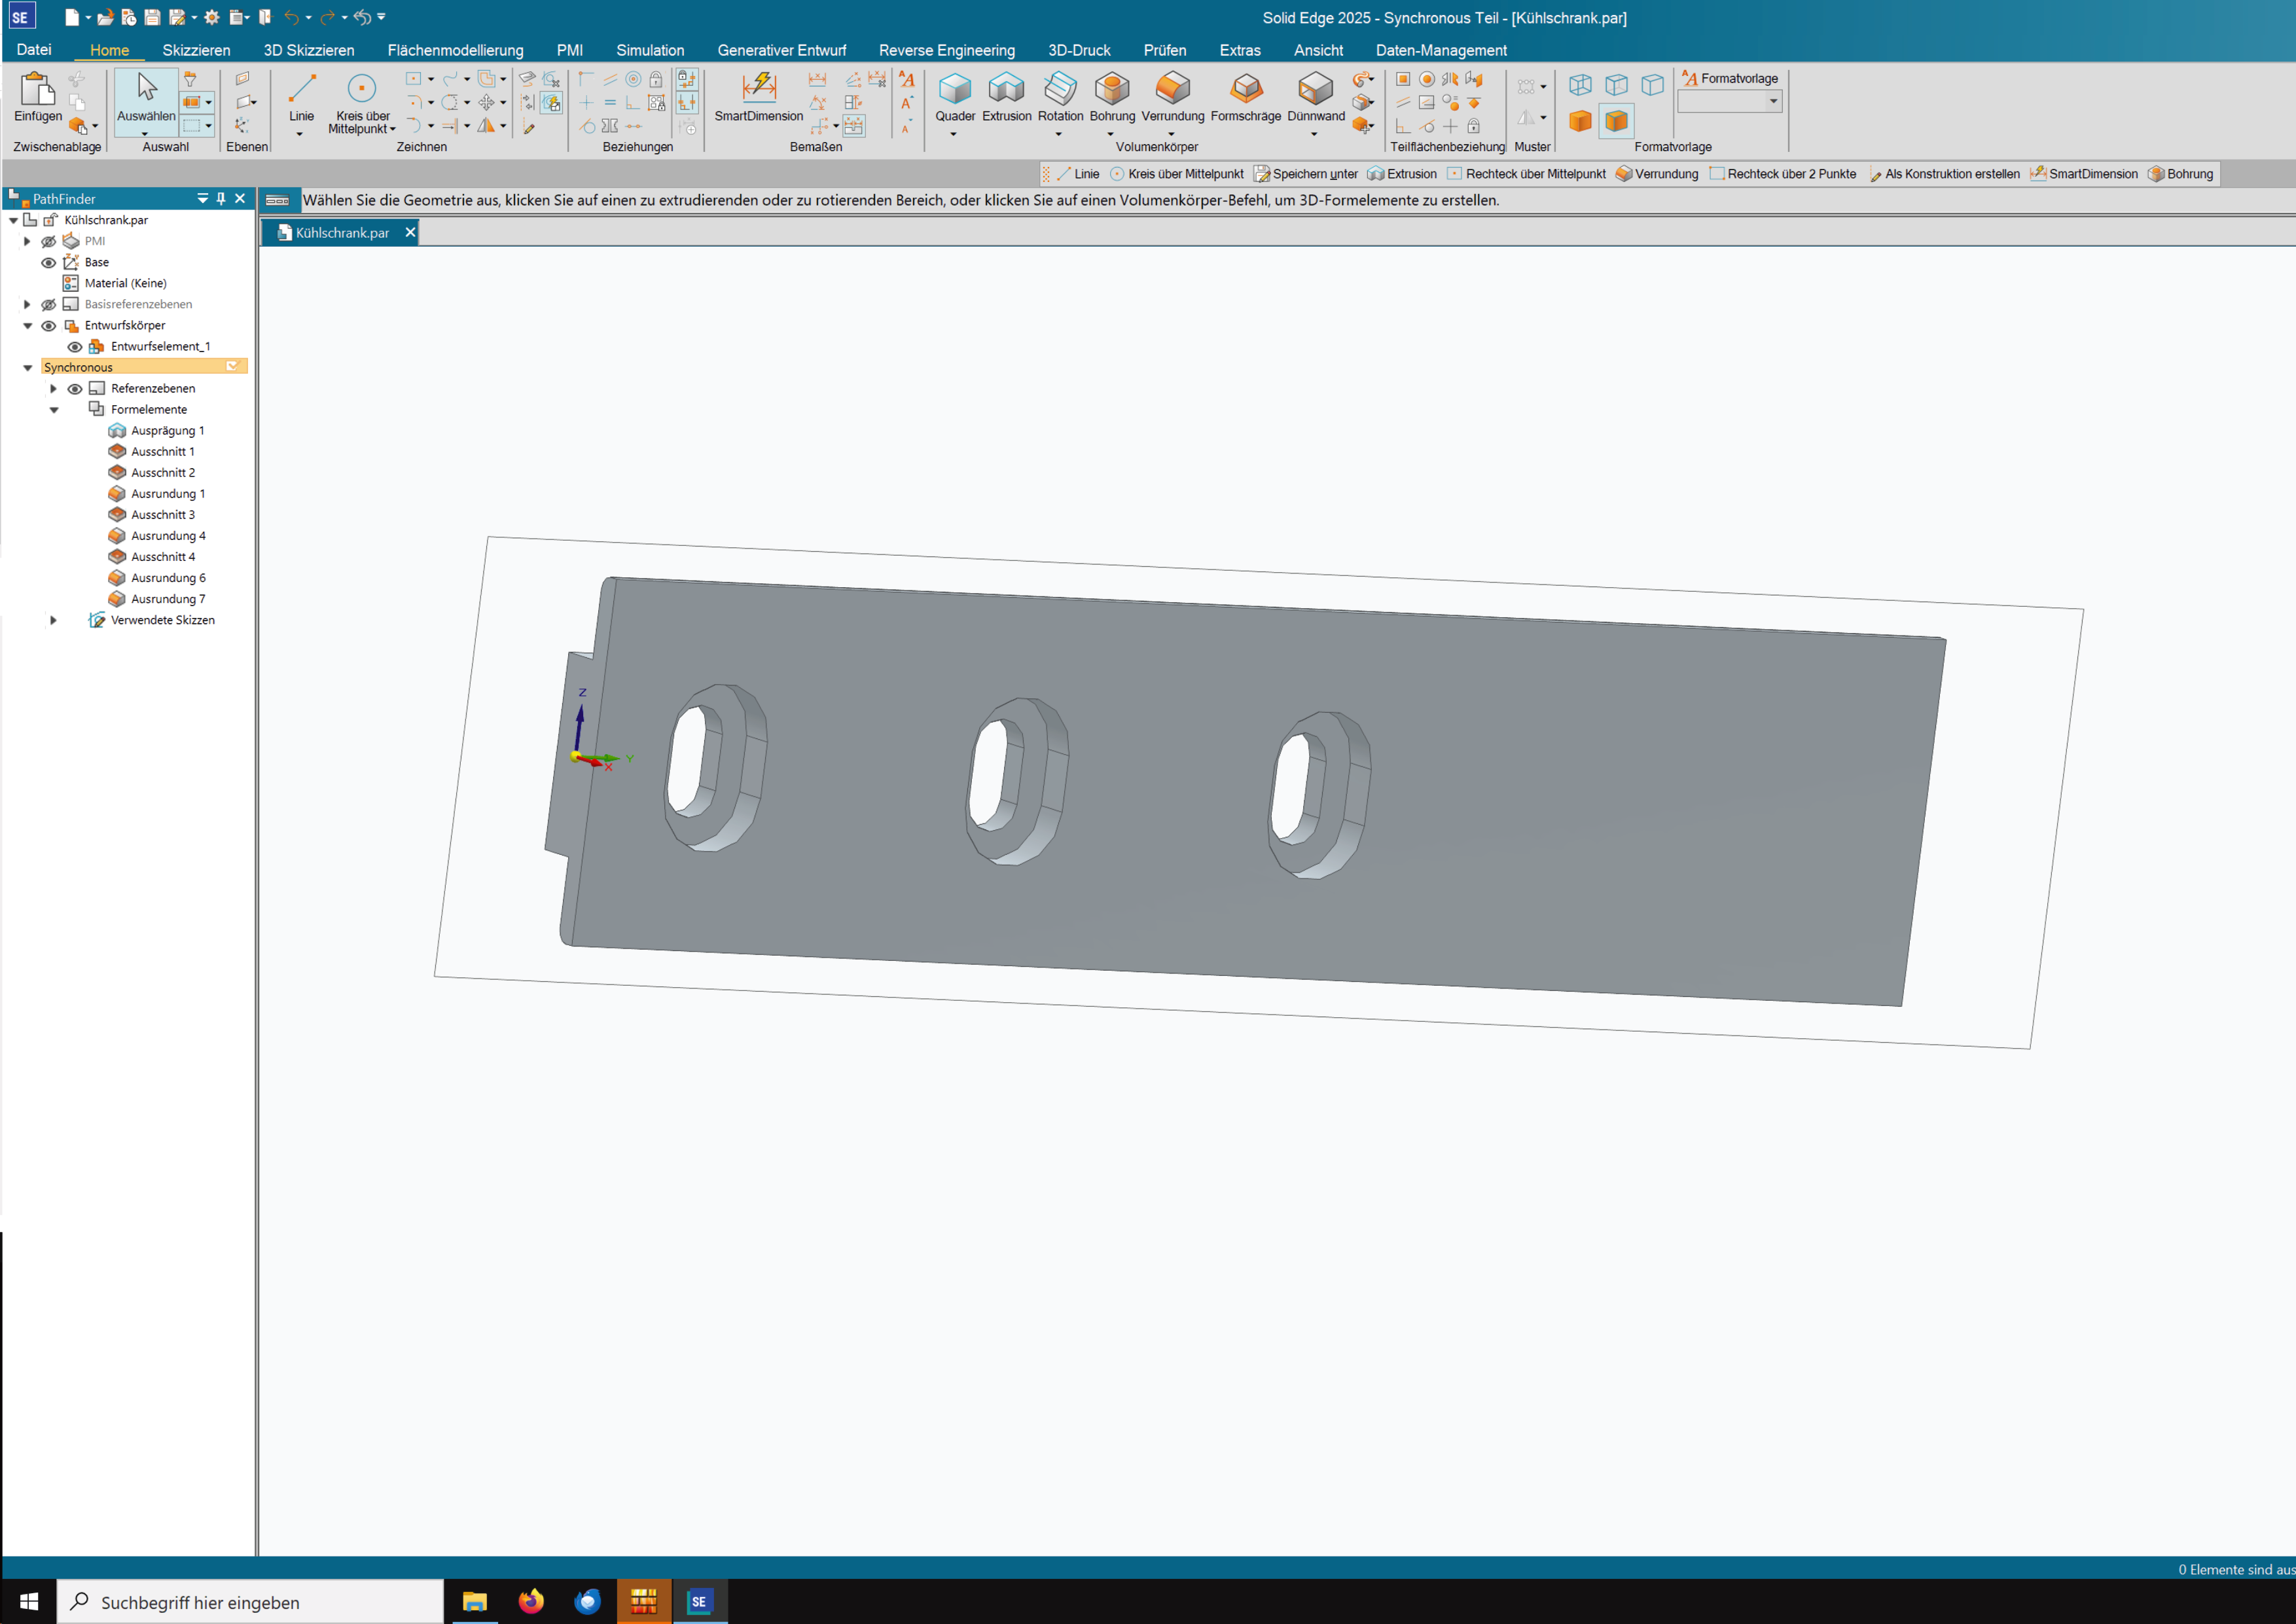Click the Windows Start button

tap(28, 1601)
